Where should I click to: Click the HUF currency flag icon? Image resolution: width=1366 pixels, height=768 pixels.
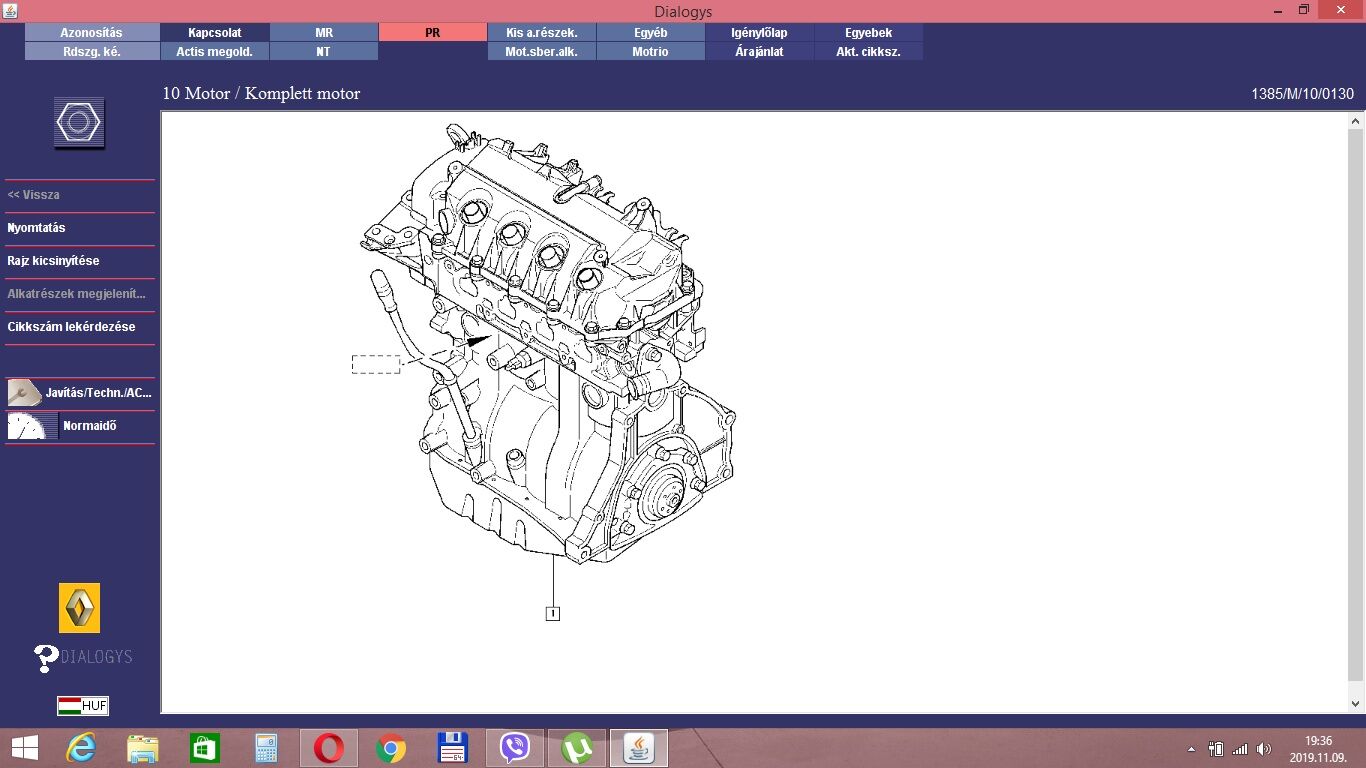click(82, 706)
